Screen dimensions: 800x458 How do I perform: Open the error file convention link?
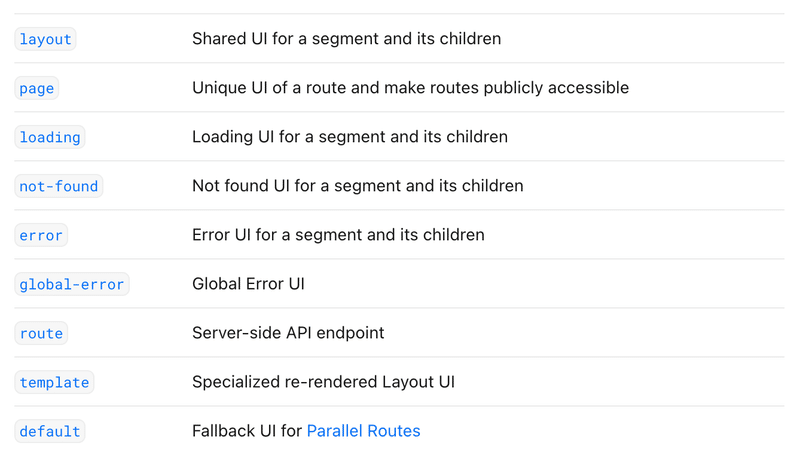tap(41, 235)
